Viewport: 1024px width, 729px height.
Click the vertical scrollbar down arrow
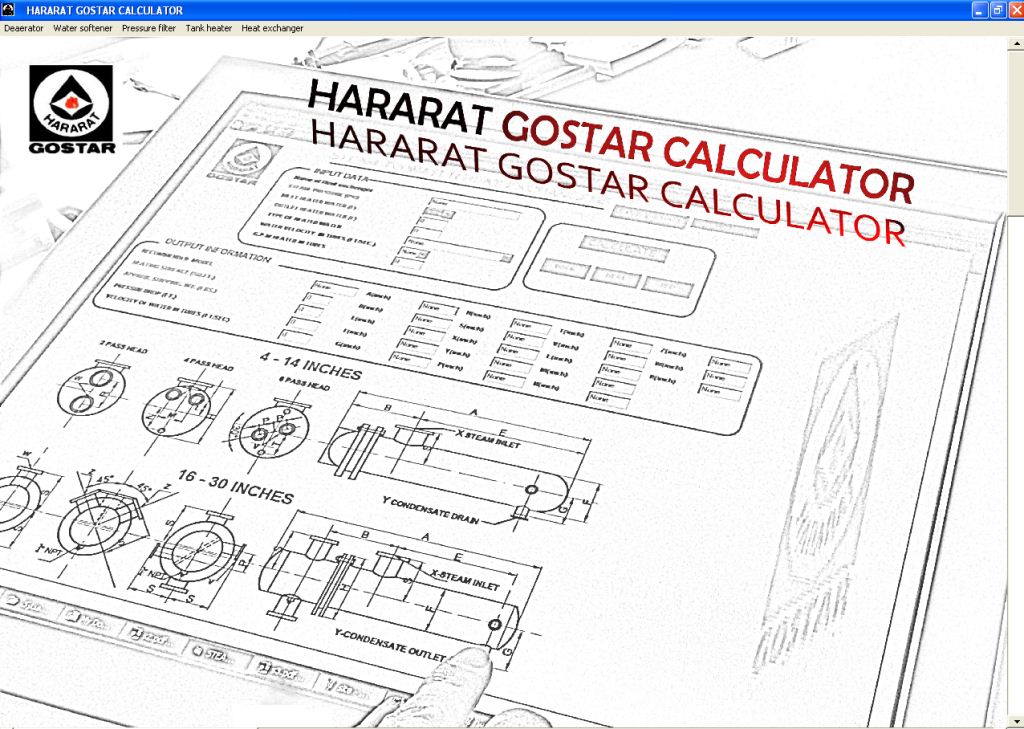[1015, 720]
